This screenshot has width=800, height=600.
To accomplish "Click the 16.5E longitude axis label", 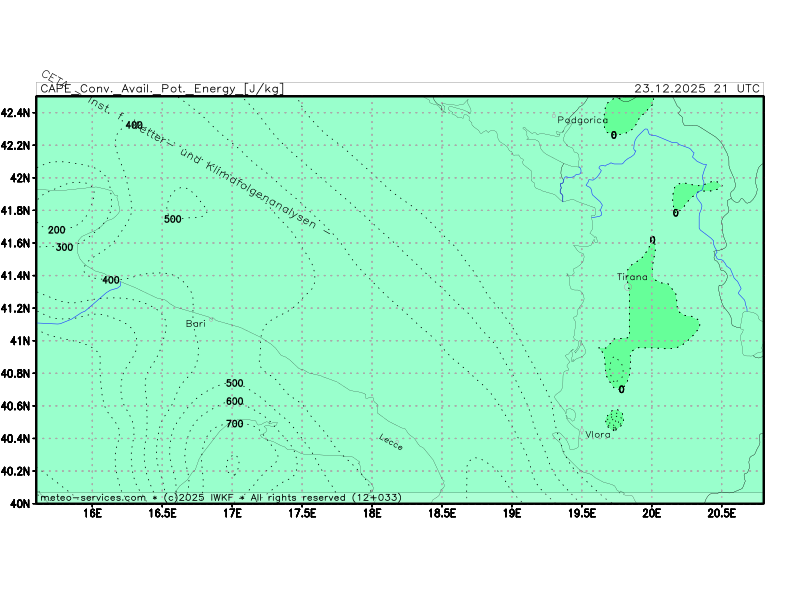I will click(x=163, y=515).
